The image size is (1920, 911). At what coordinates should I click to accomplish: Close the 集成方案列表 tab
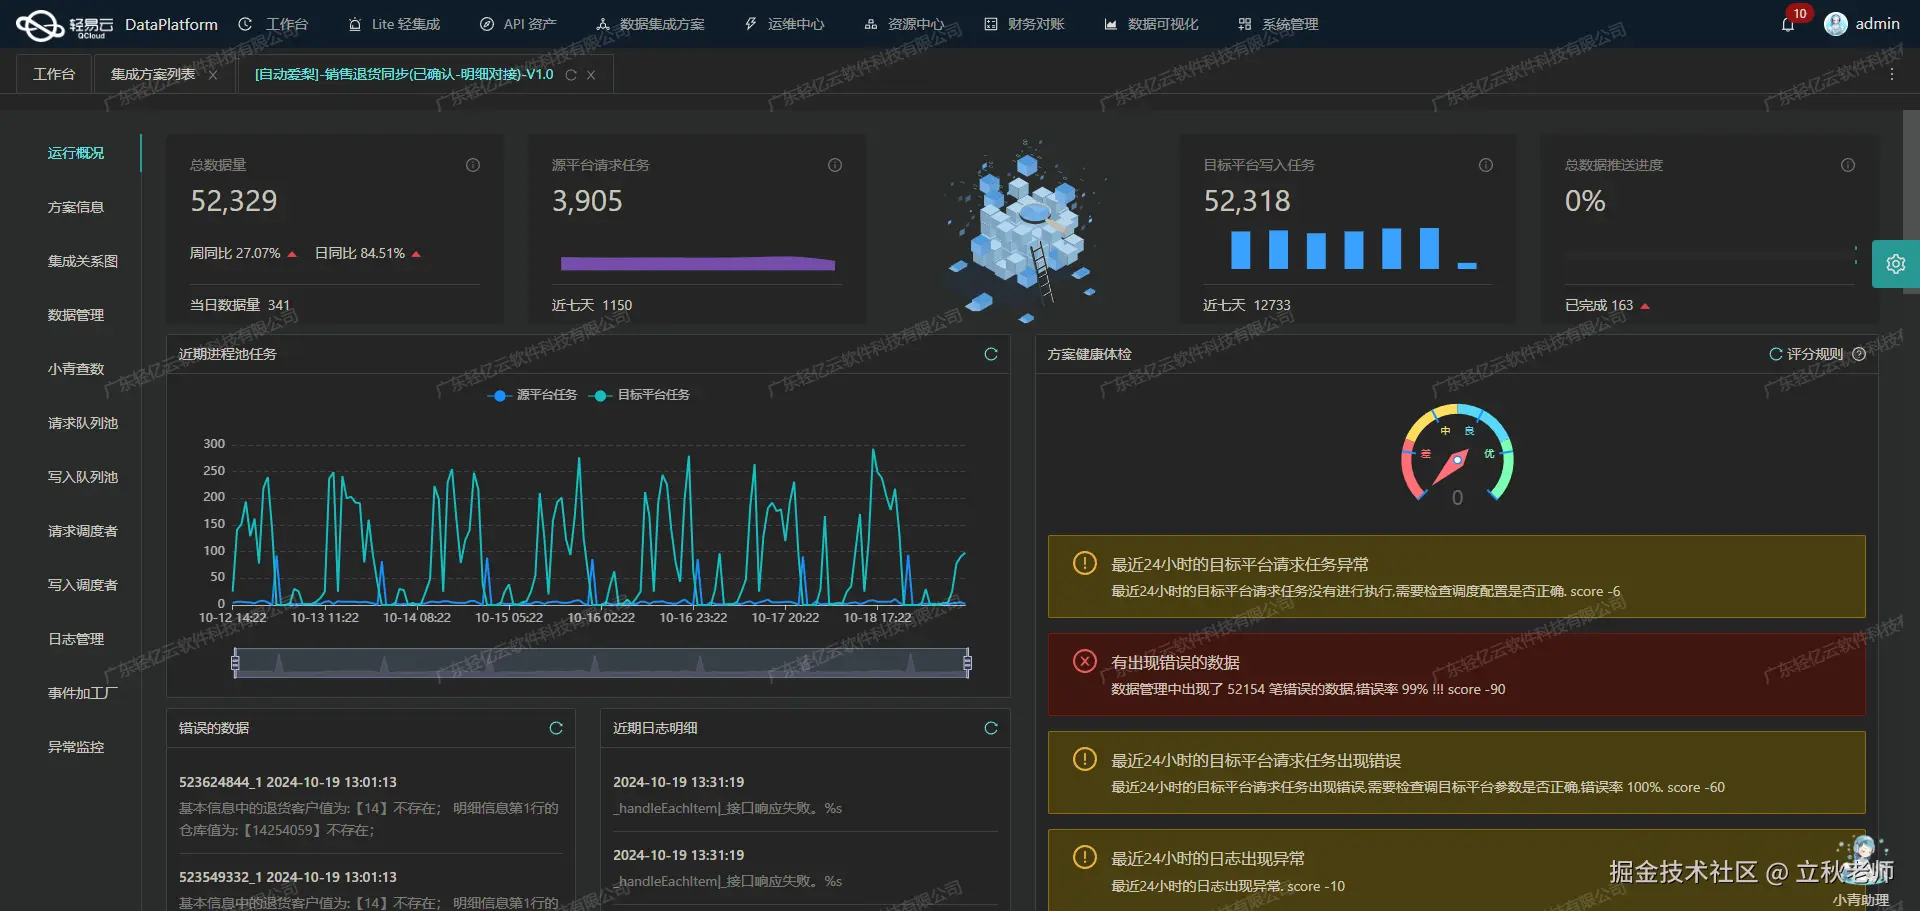(213, 75)
